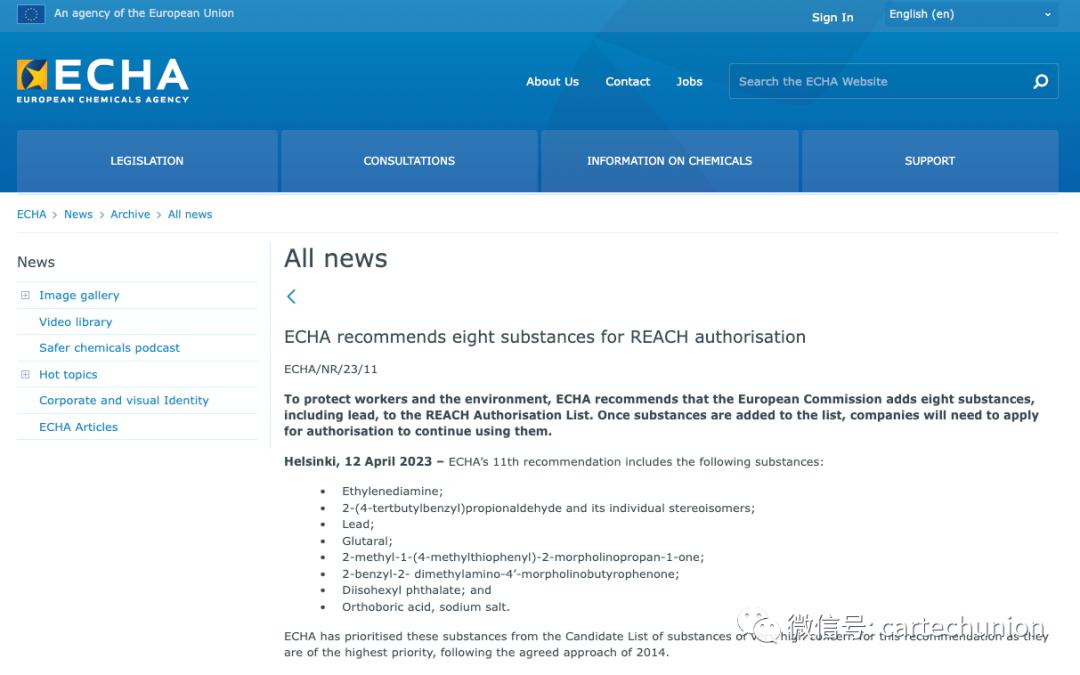This screenshot has width=1080, height=675.
Task: Open the CONSULTATIONS menu
Action: click(409, 160)
